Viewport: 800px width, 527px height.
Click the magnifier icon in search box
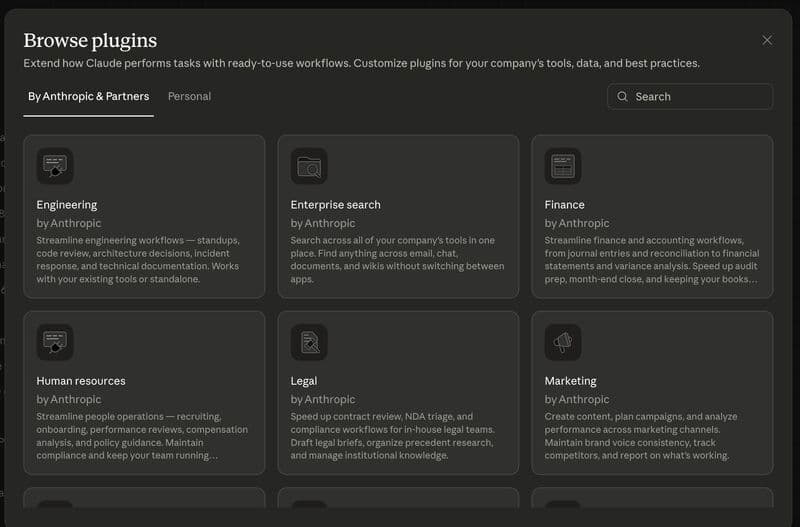623,97
